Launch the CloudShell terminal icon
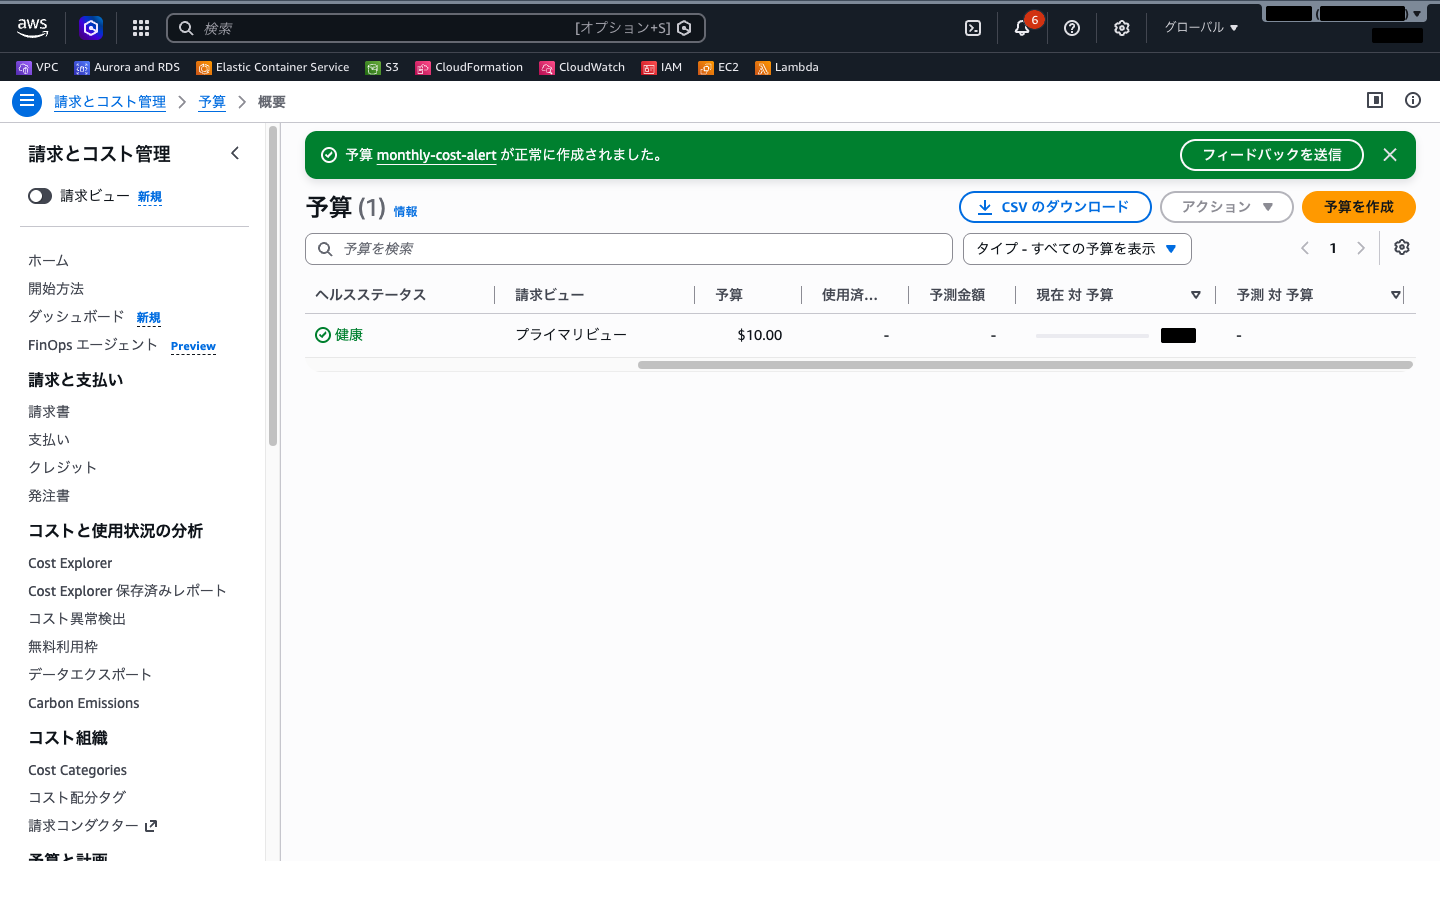 point(973,28)
